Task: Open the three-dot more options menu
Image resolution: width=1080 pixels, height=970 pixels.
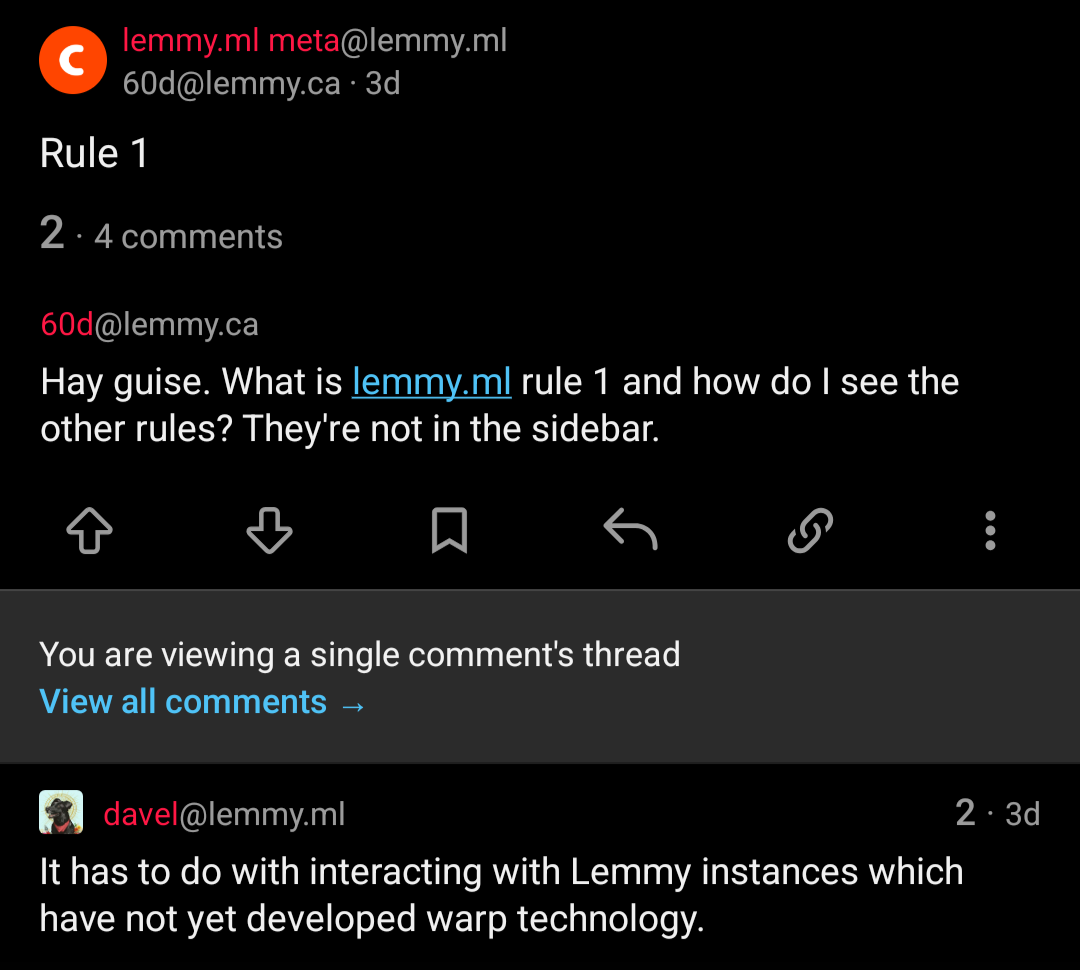Action: click(x=990, y=530)
